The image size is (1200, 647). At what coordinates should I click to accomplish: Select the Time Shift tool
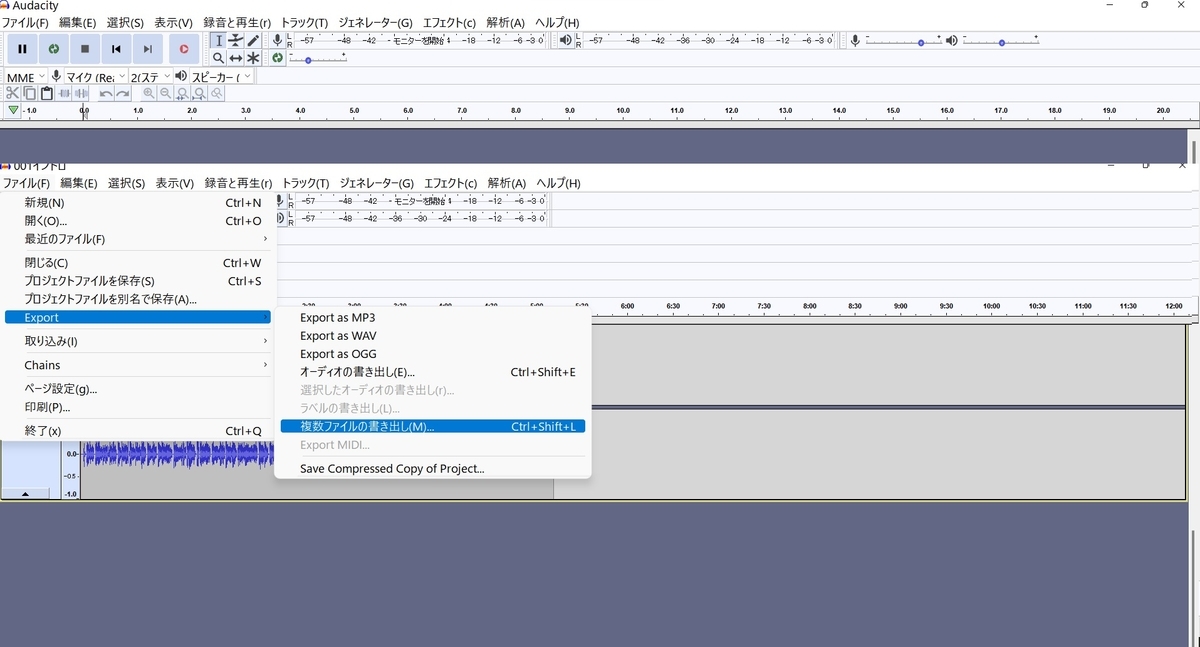point(235,58)
